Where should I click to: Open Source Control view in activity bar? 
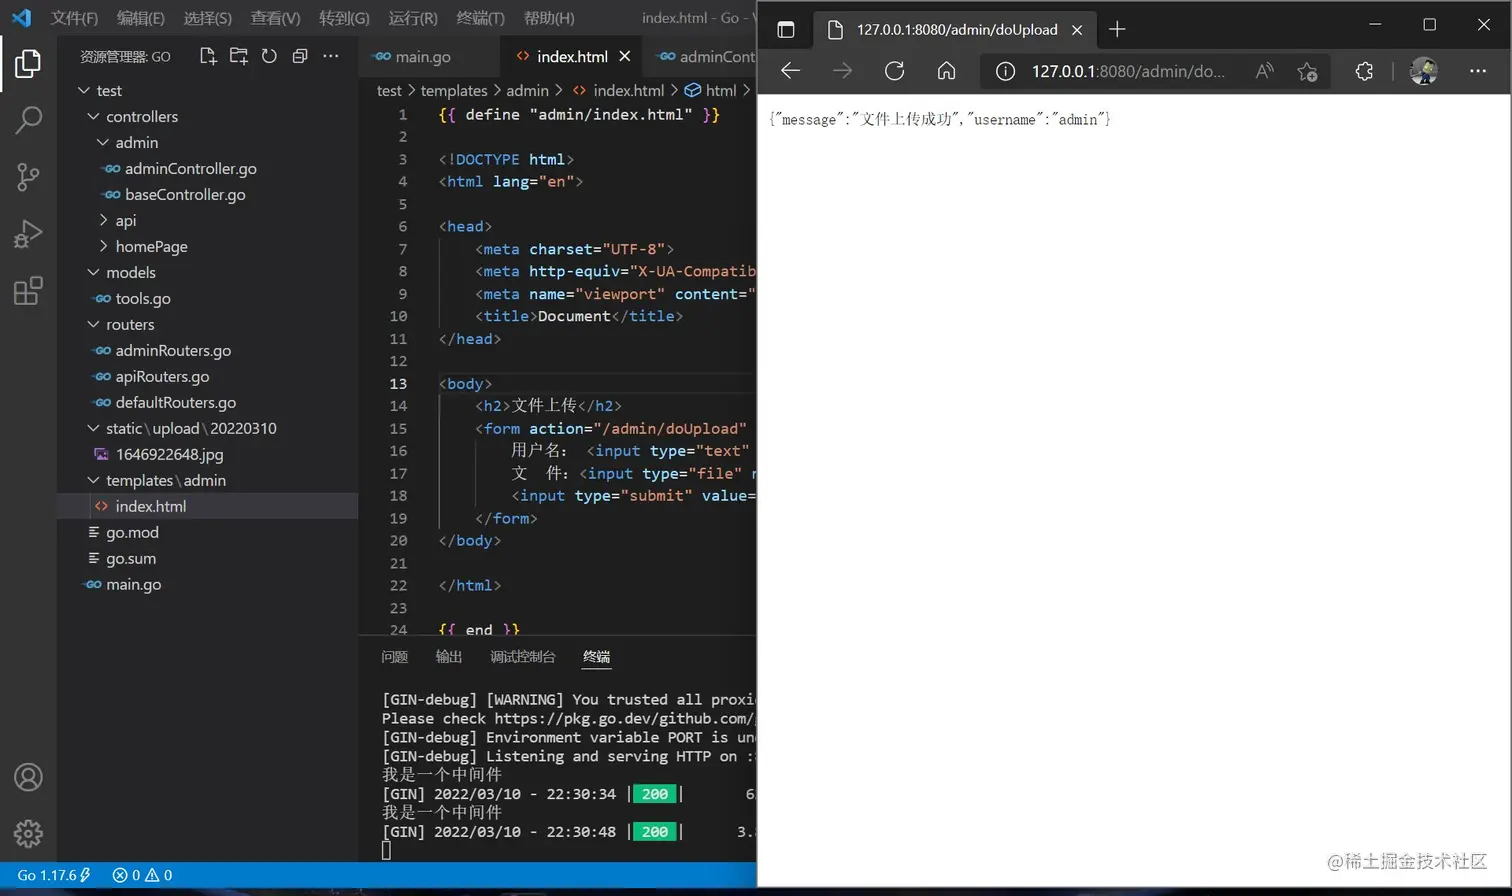tap(28, 178)
